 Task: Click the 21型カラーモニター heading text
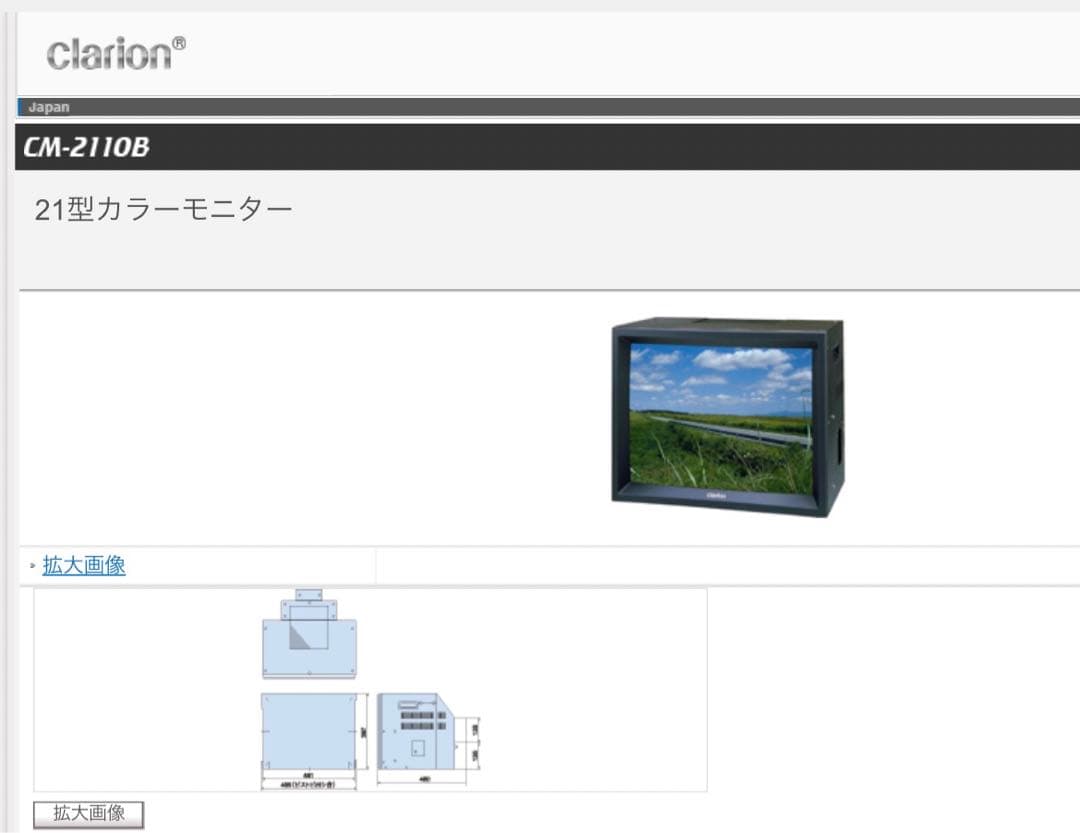point(163,210)
